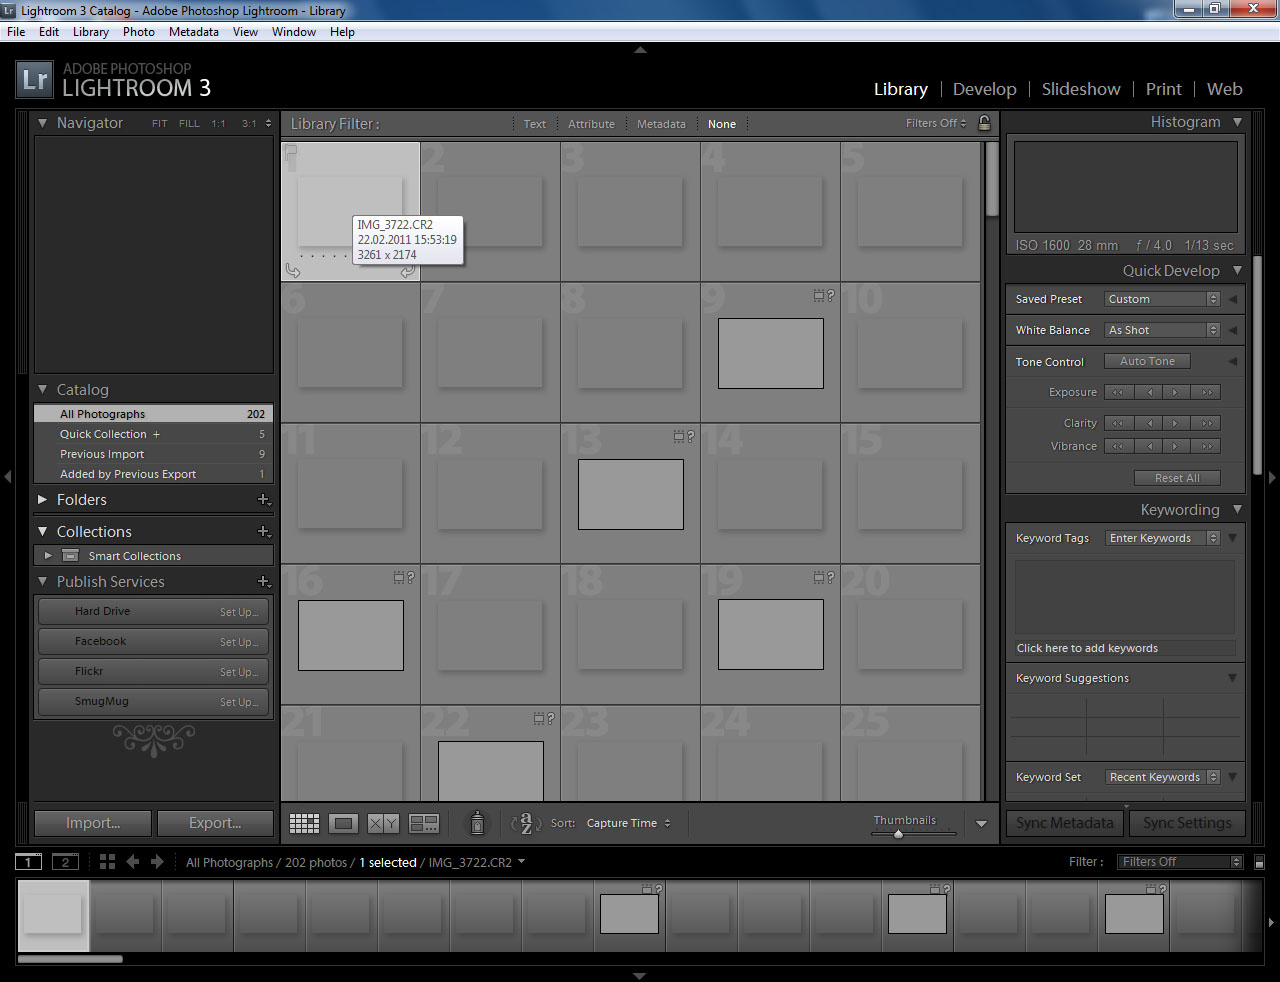Expand the Folders panel
This screenshot has height=982, width=1280.
(43, 500)
